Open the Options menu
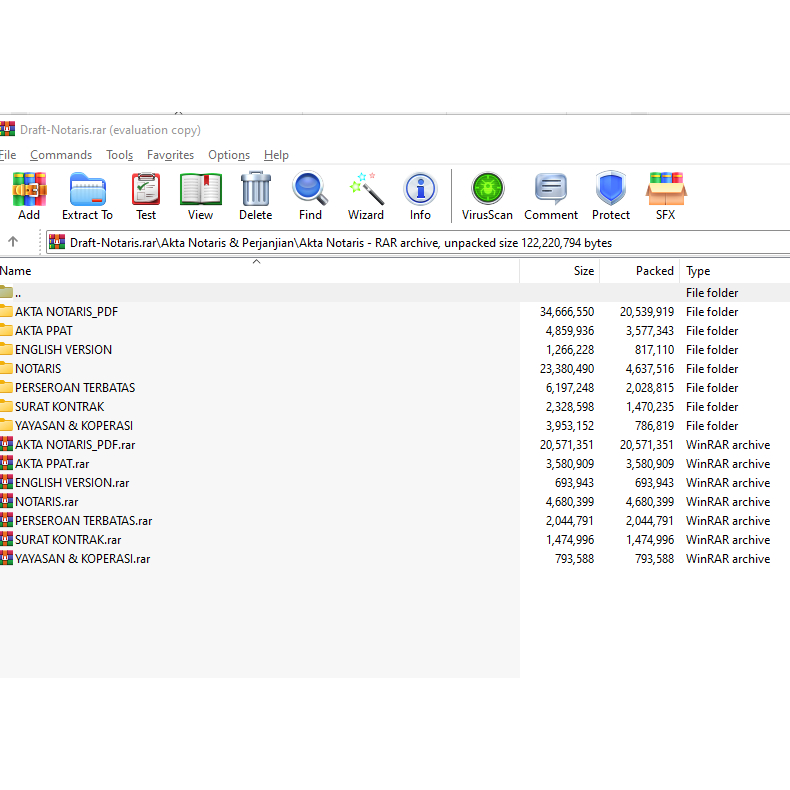This screenshot has width=790, height=790. coord(229,155)
